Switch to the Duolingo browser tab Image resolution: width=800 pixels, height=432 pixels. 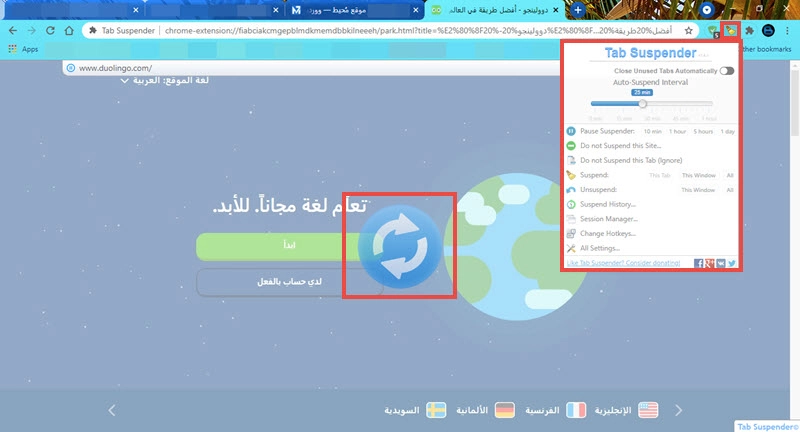point(495,10)
